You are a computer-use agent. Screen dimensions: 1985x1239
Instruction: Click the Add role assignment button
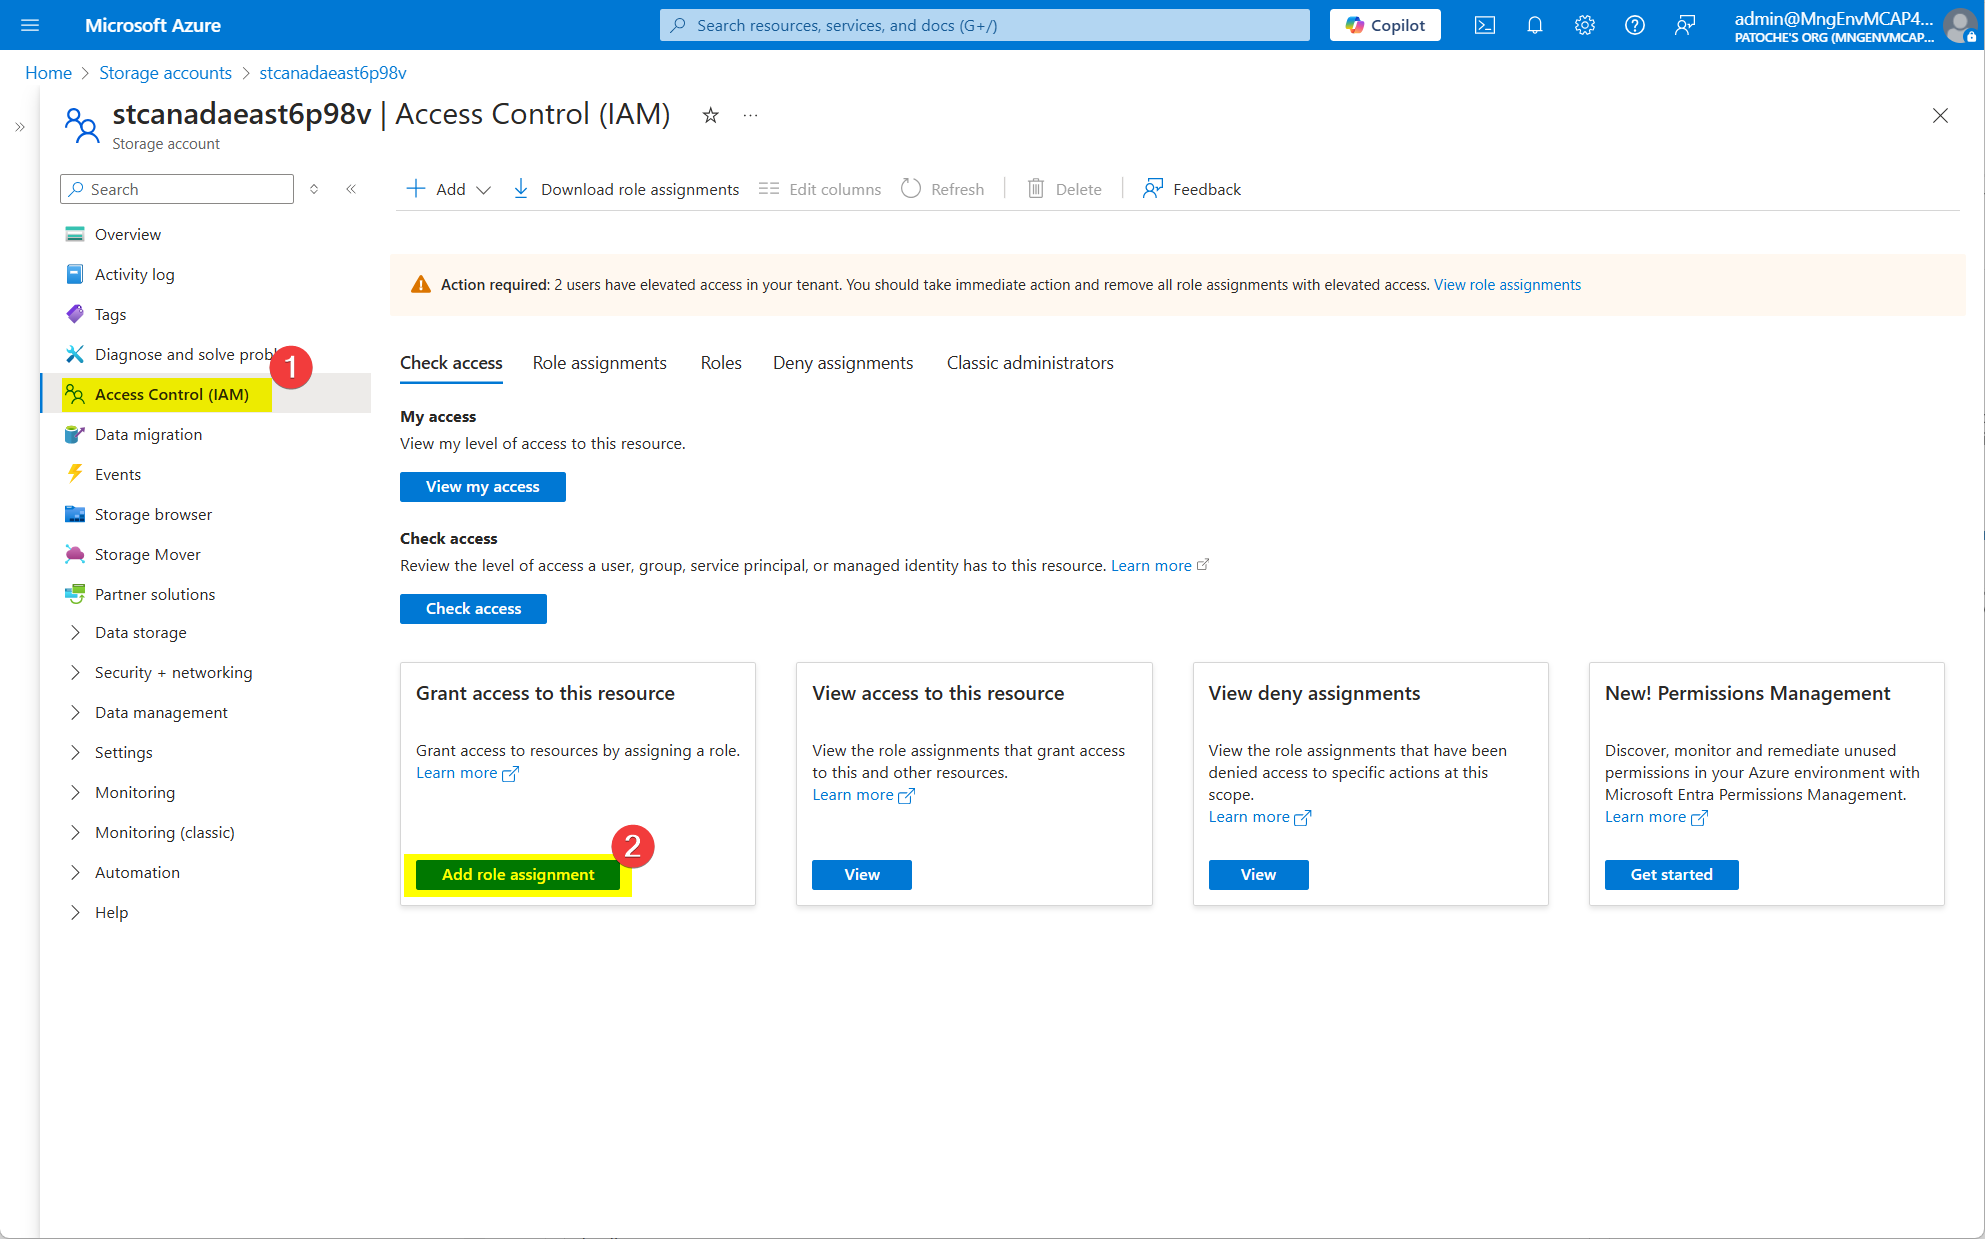[518, 875]
